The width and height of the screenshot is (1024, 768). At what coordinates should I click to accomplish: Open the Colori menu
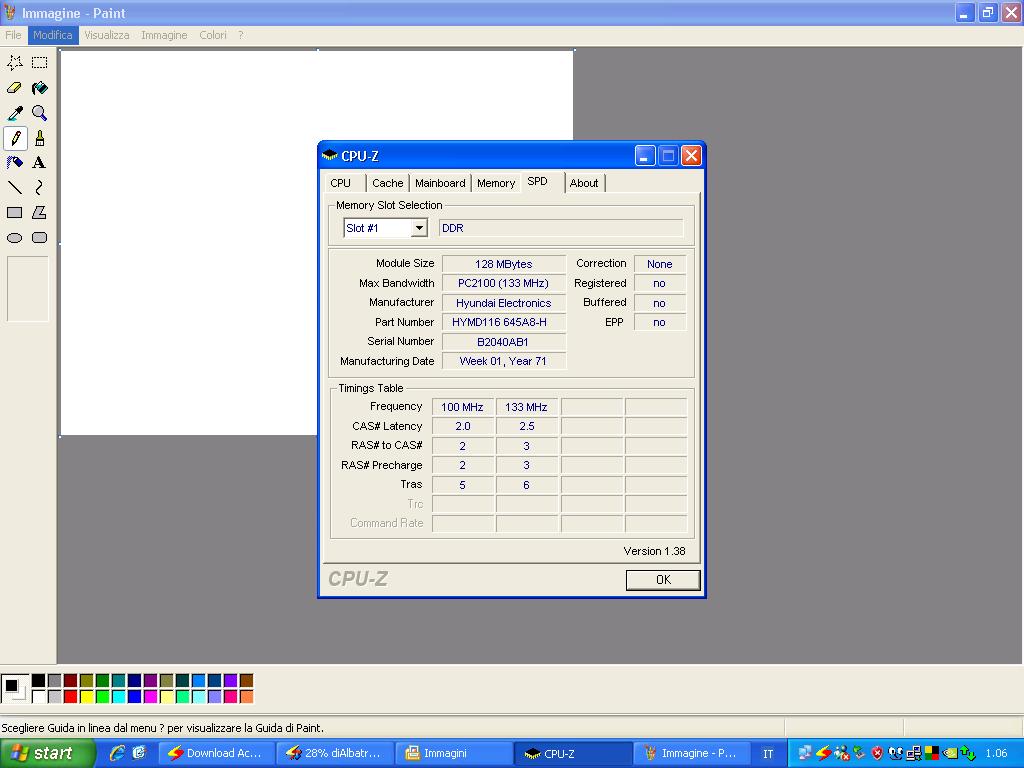coord(213,35)
